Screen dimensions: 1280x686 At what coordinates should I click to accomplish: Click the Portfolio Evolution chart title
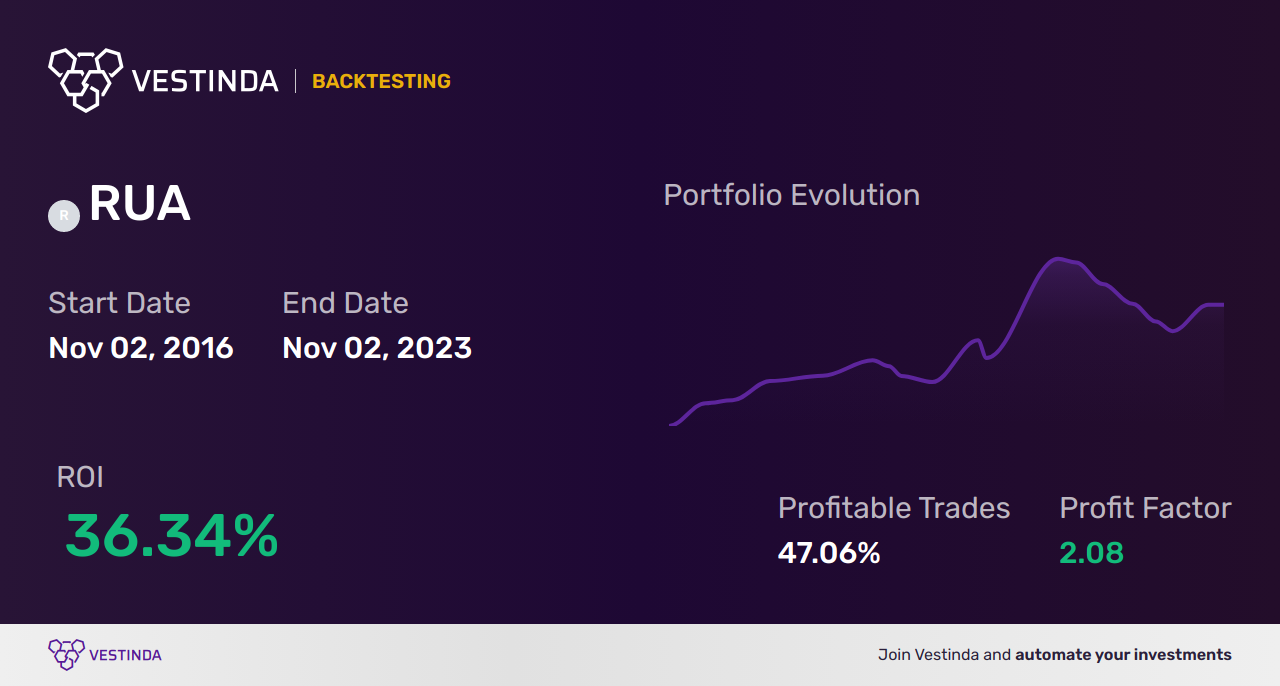pos(791,195)
